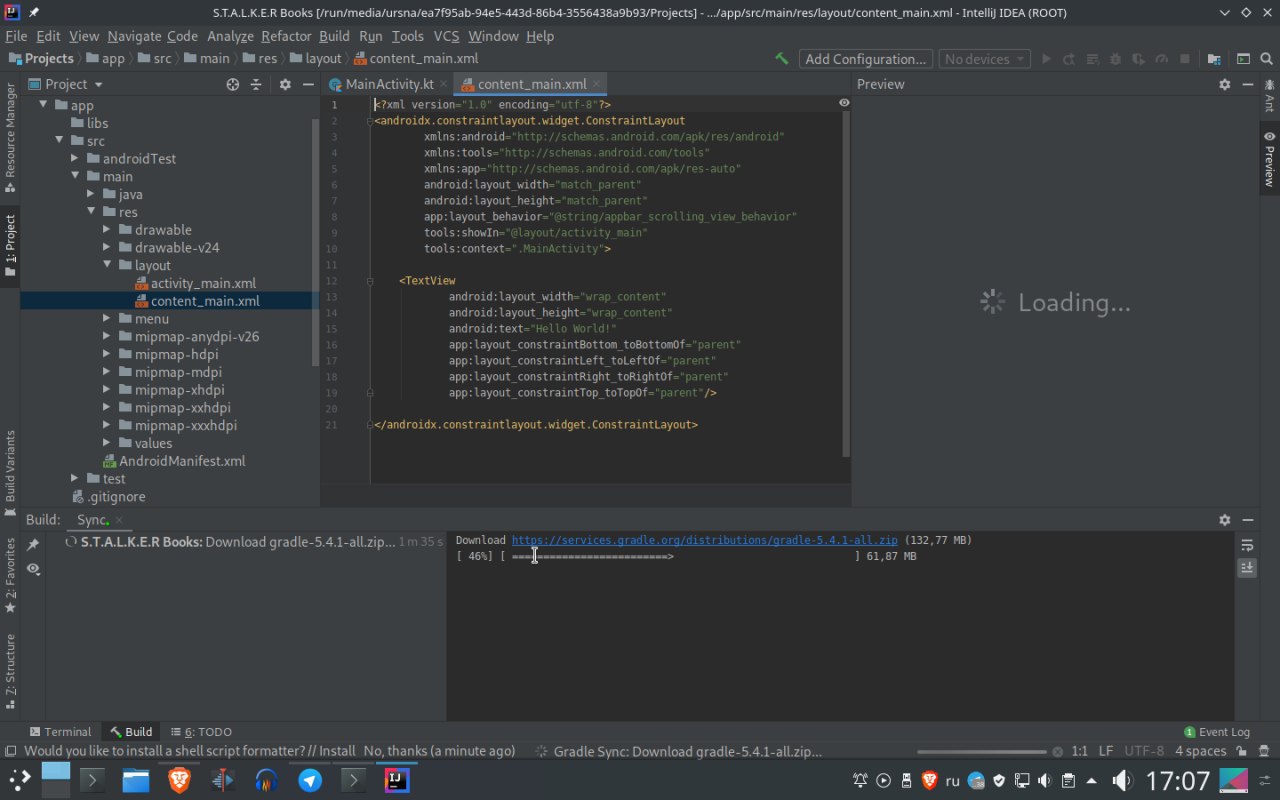Hide the Build panel with minus icon
The image size is (1280, 800).
pyautogui.click(x=1248, y=520)
